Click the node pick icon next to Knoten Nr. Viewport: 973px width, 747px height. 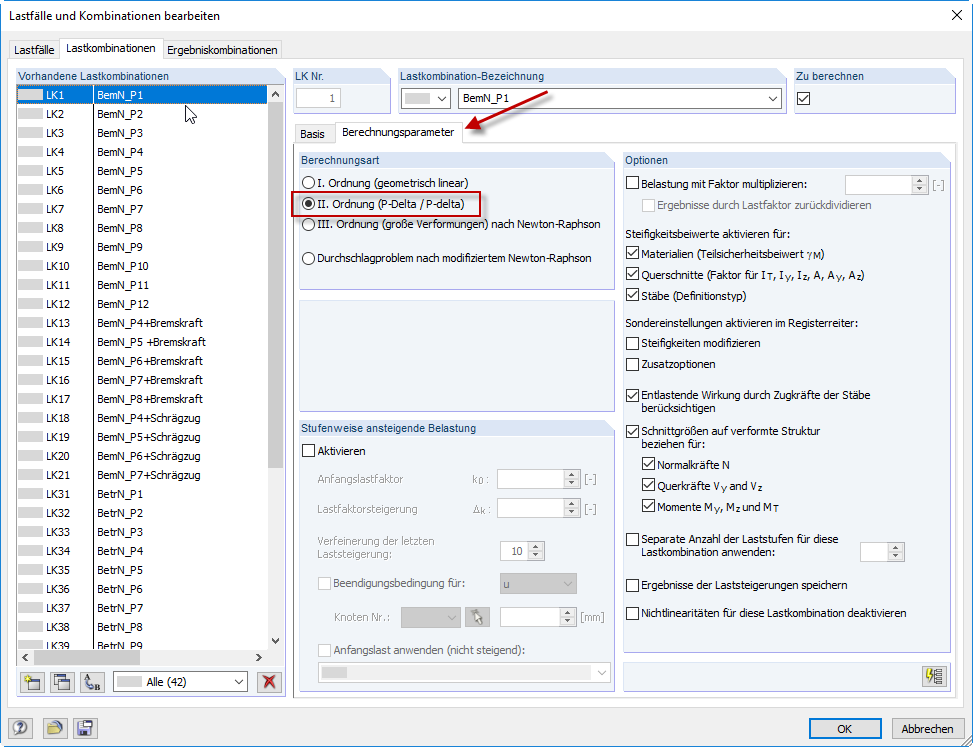pos(477,617)
